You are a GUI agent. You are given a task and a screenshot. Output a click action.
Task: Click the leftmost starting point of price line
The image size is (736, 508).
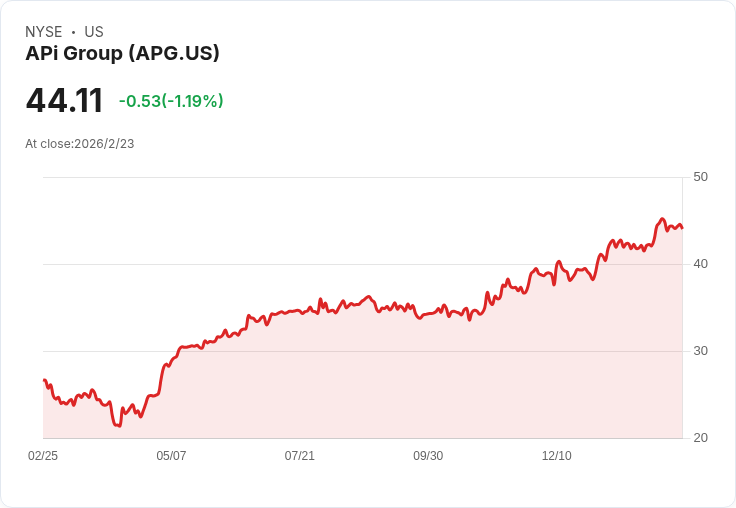click(x=44, y=380)
